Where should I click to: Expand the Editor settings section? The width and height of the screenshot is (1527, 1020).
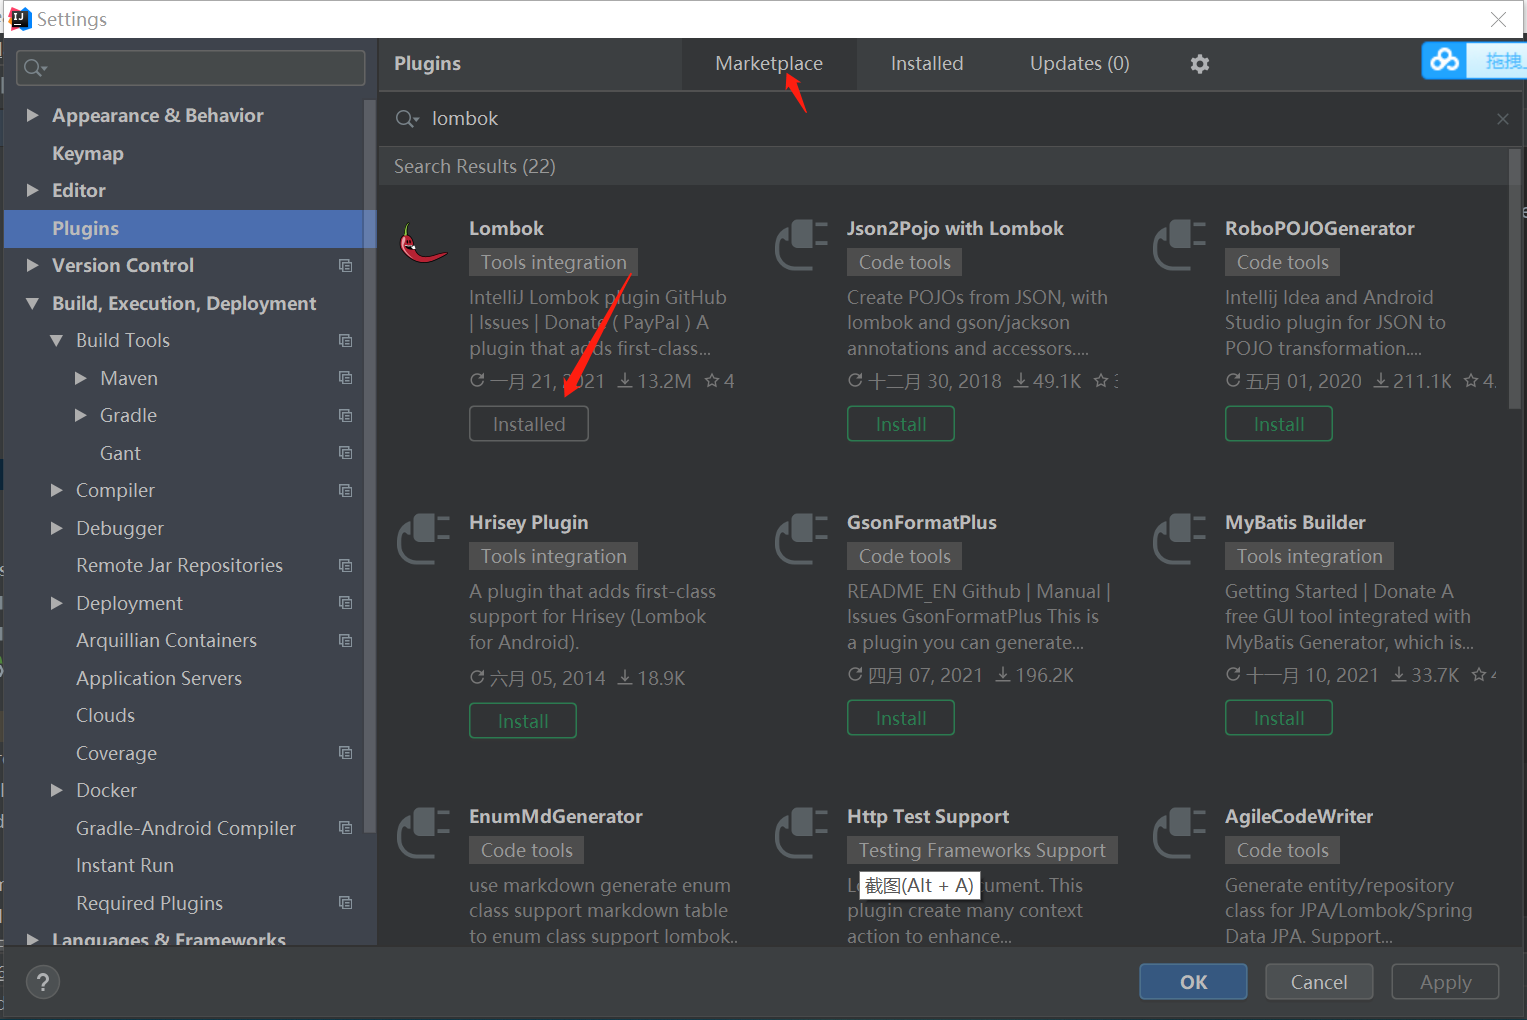pos(31,190)
